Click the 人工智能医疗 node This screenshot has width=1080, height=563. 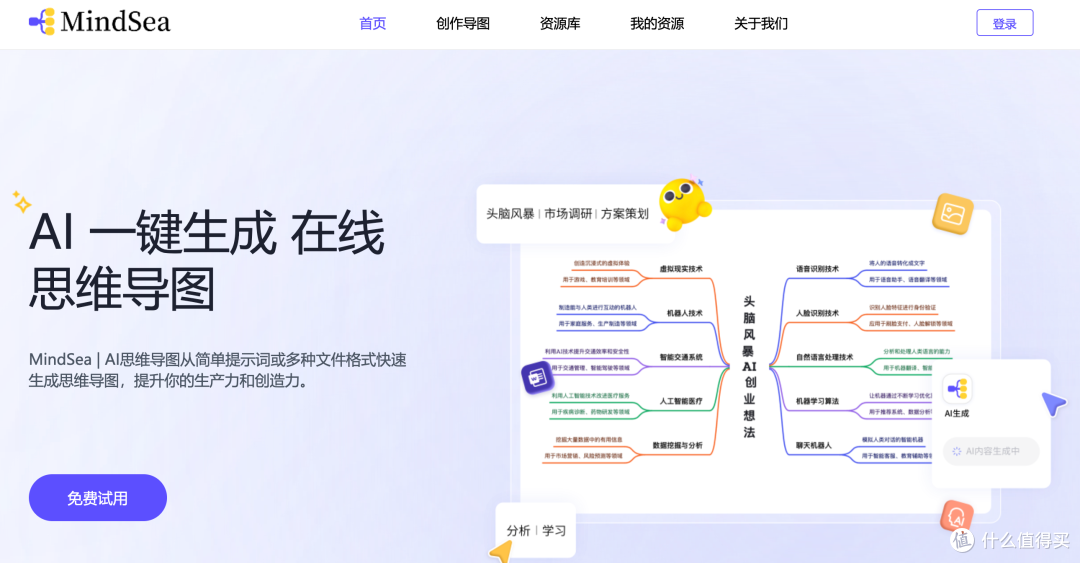pos(681,401)
